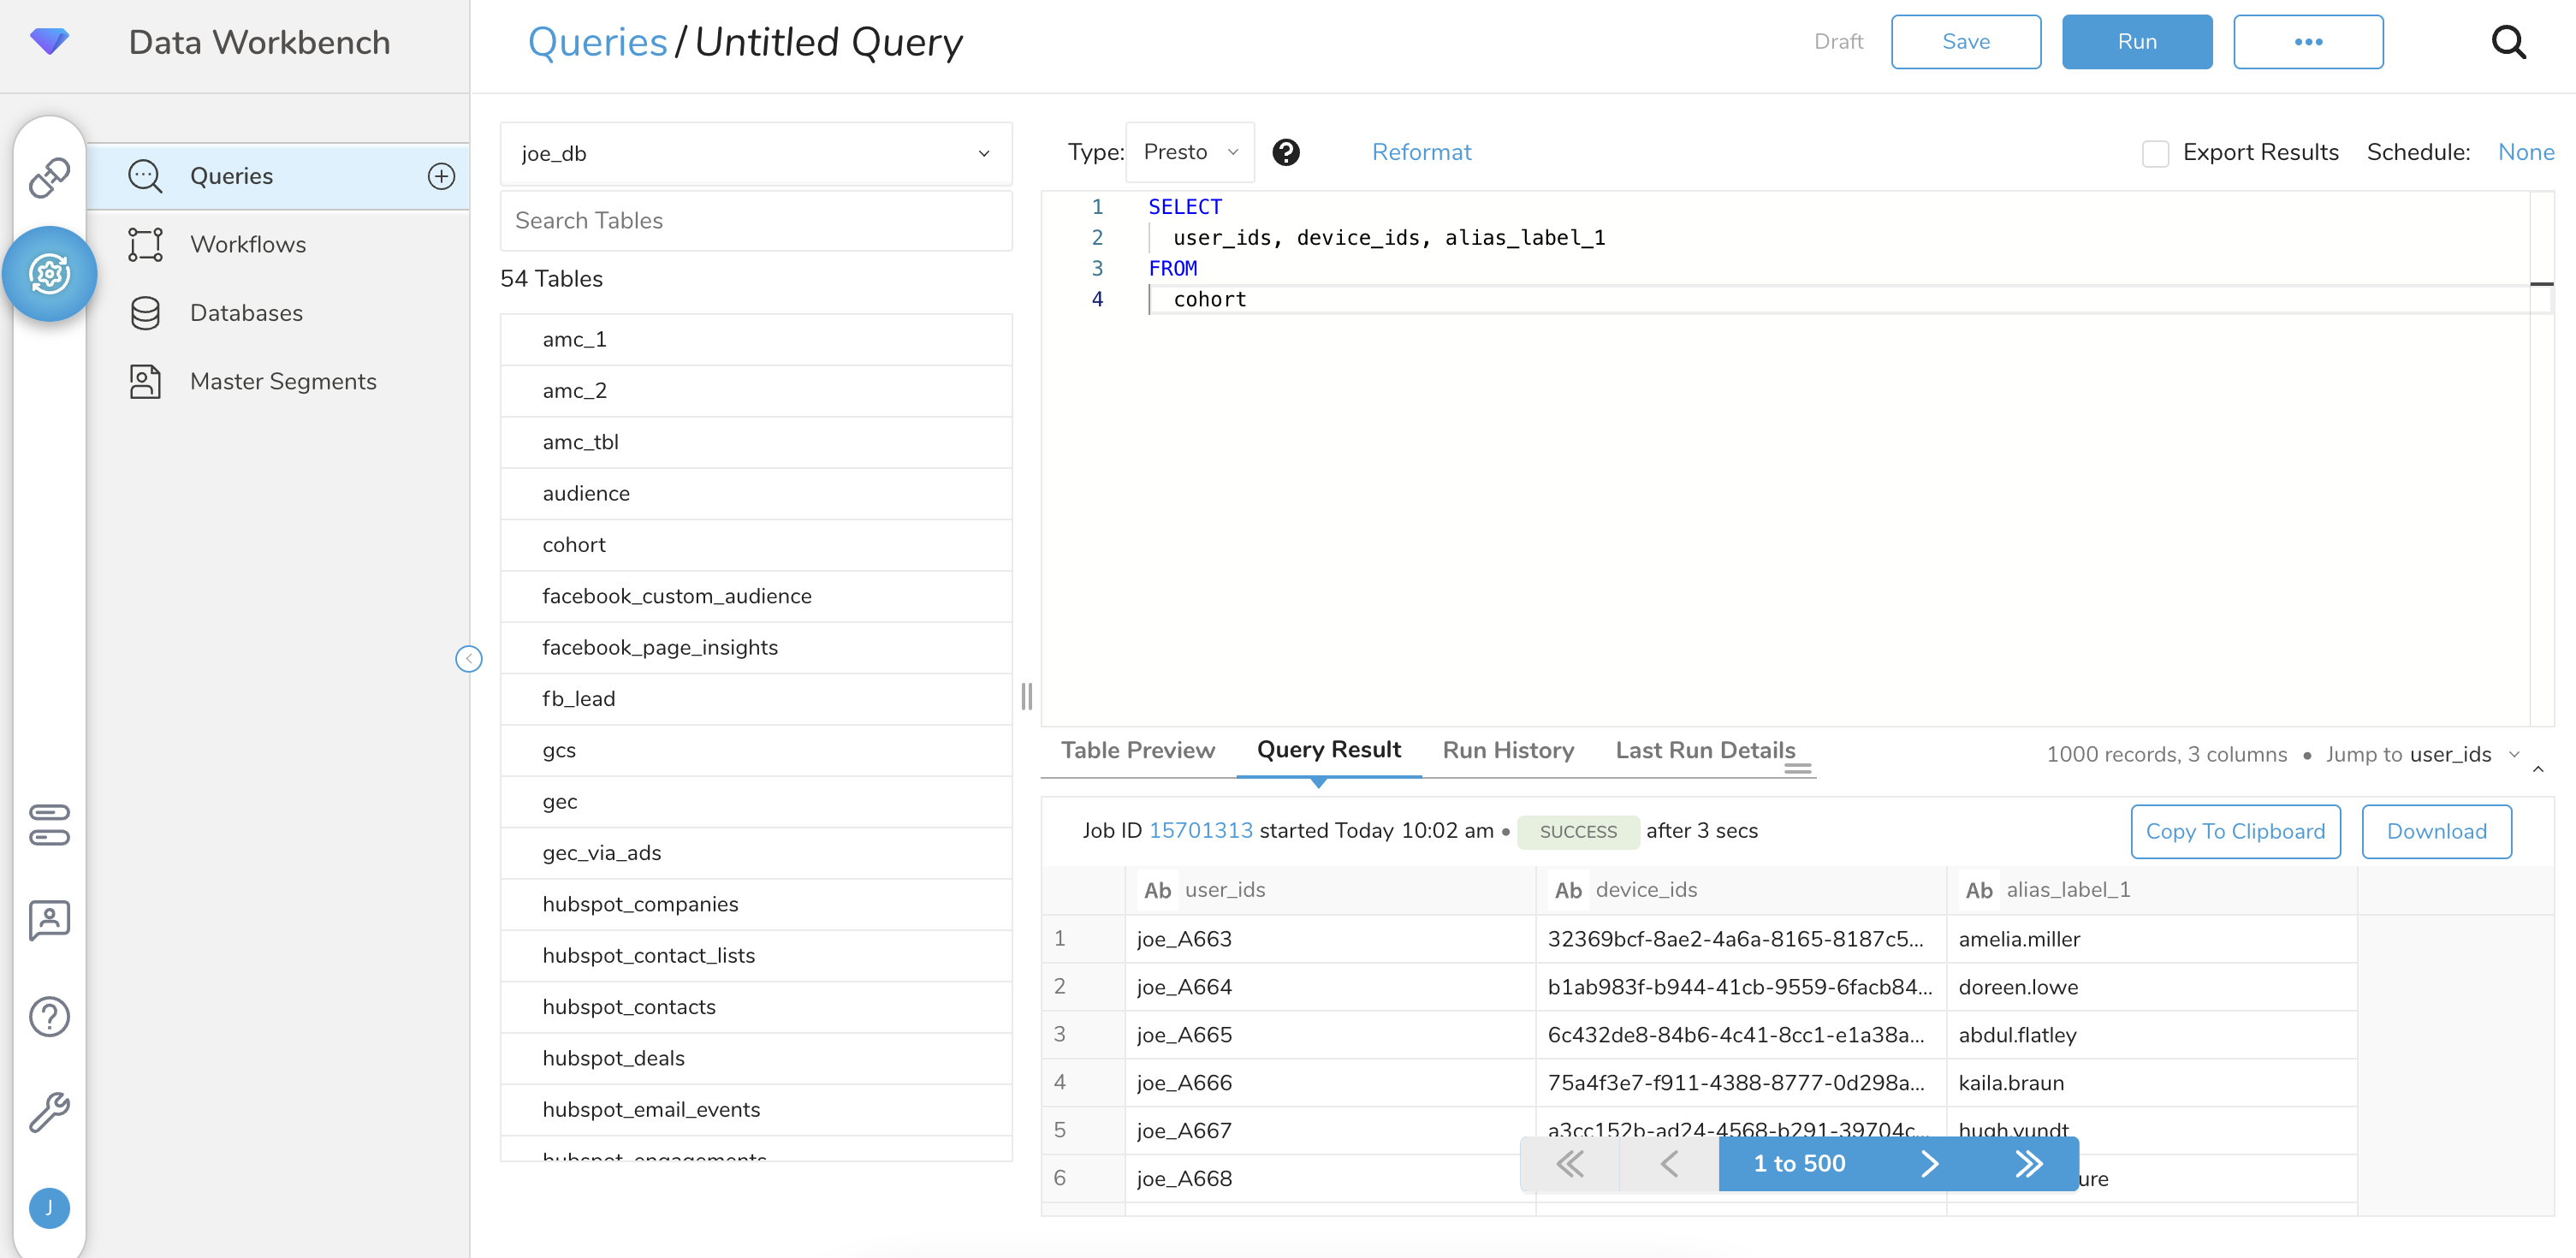
Task: Click the Databases navigation icon
Action: (145, 312)
